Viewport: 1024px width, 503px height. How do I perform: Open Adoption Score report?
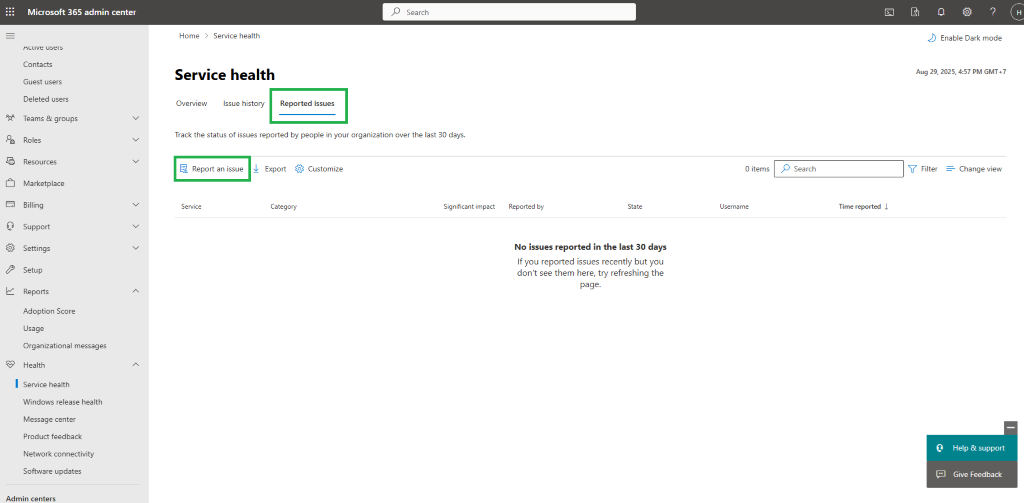(x=49, y=311)
